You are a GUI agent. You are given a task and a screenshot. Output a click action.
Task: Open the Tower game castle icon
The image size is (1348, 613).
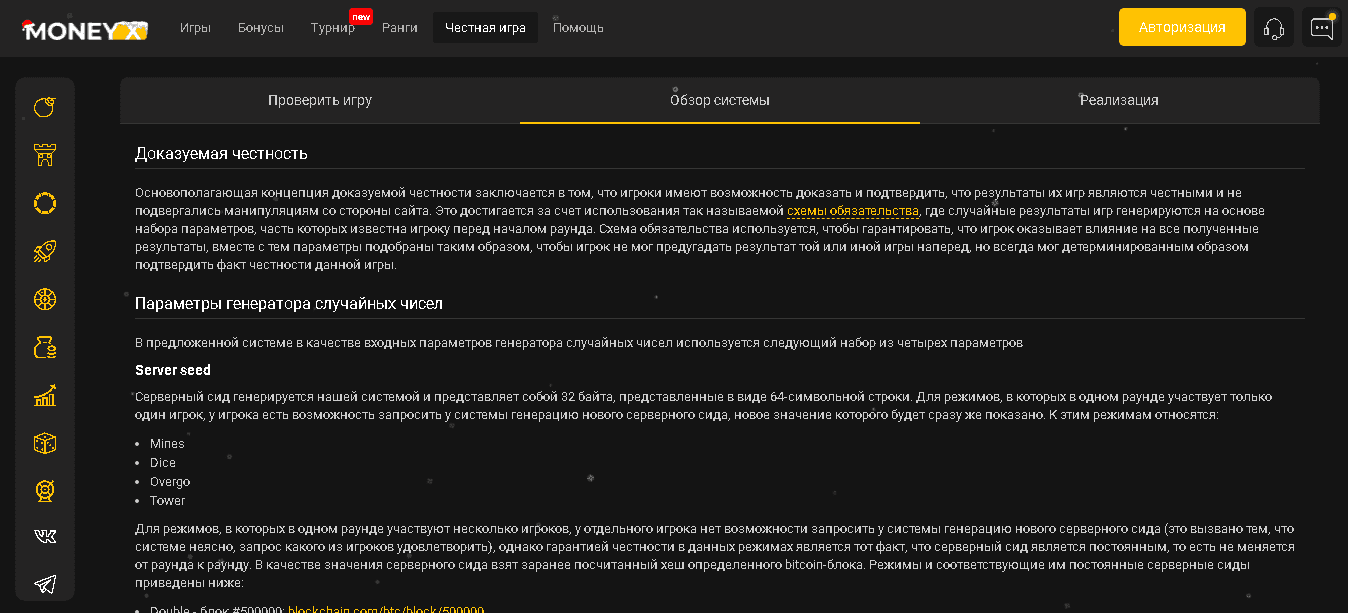(x=45, y=155)
